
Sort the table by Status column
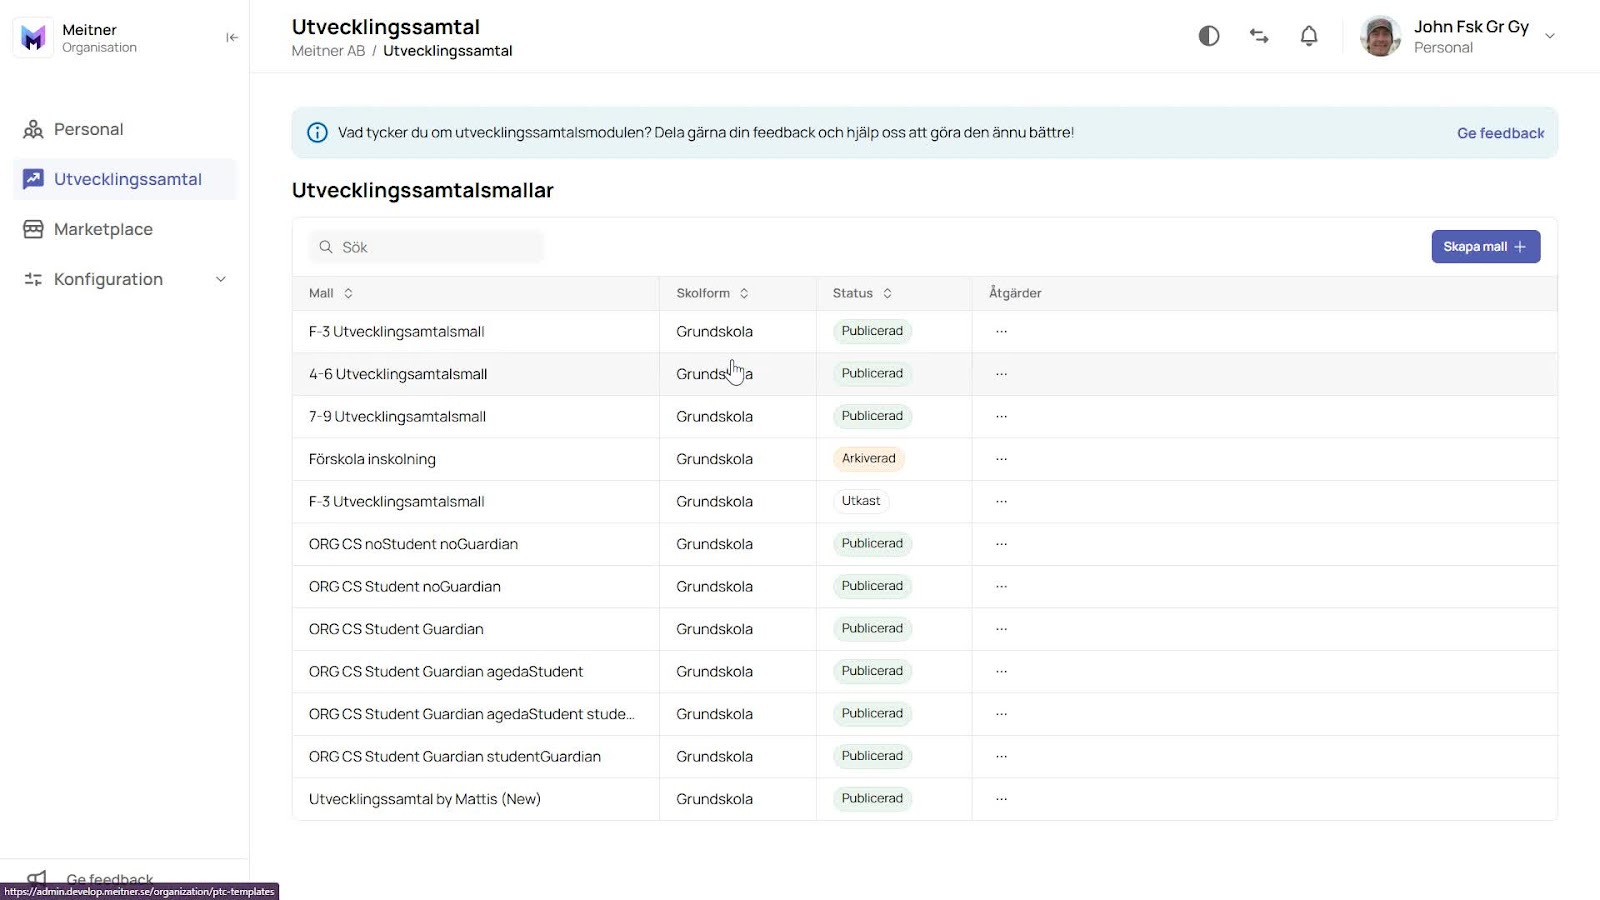click(x=862, y=293)
